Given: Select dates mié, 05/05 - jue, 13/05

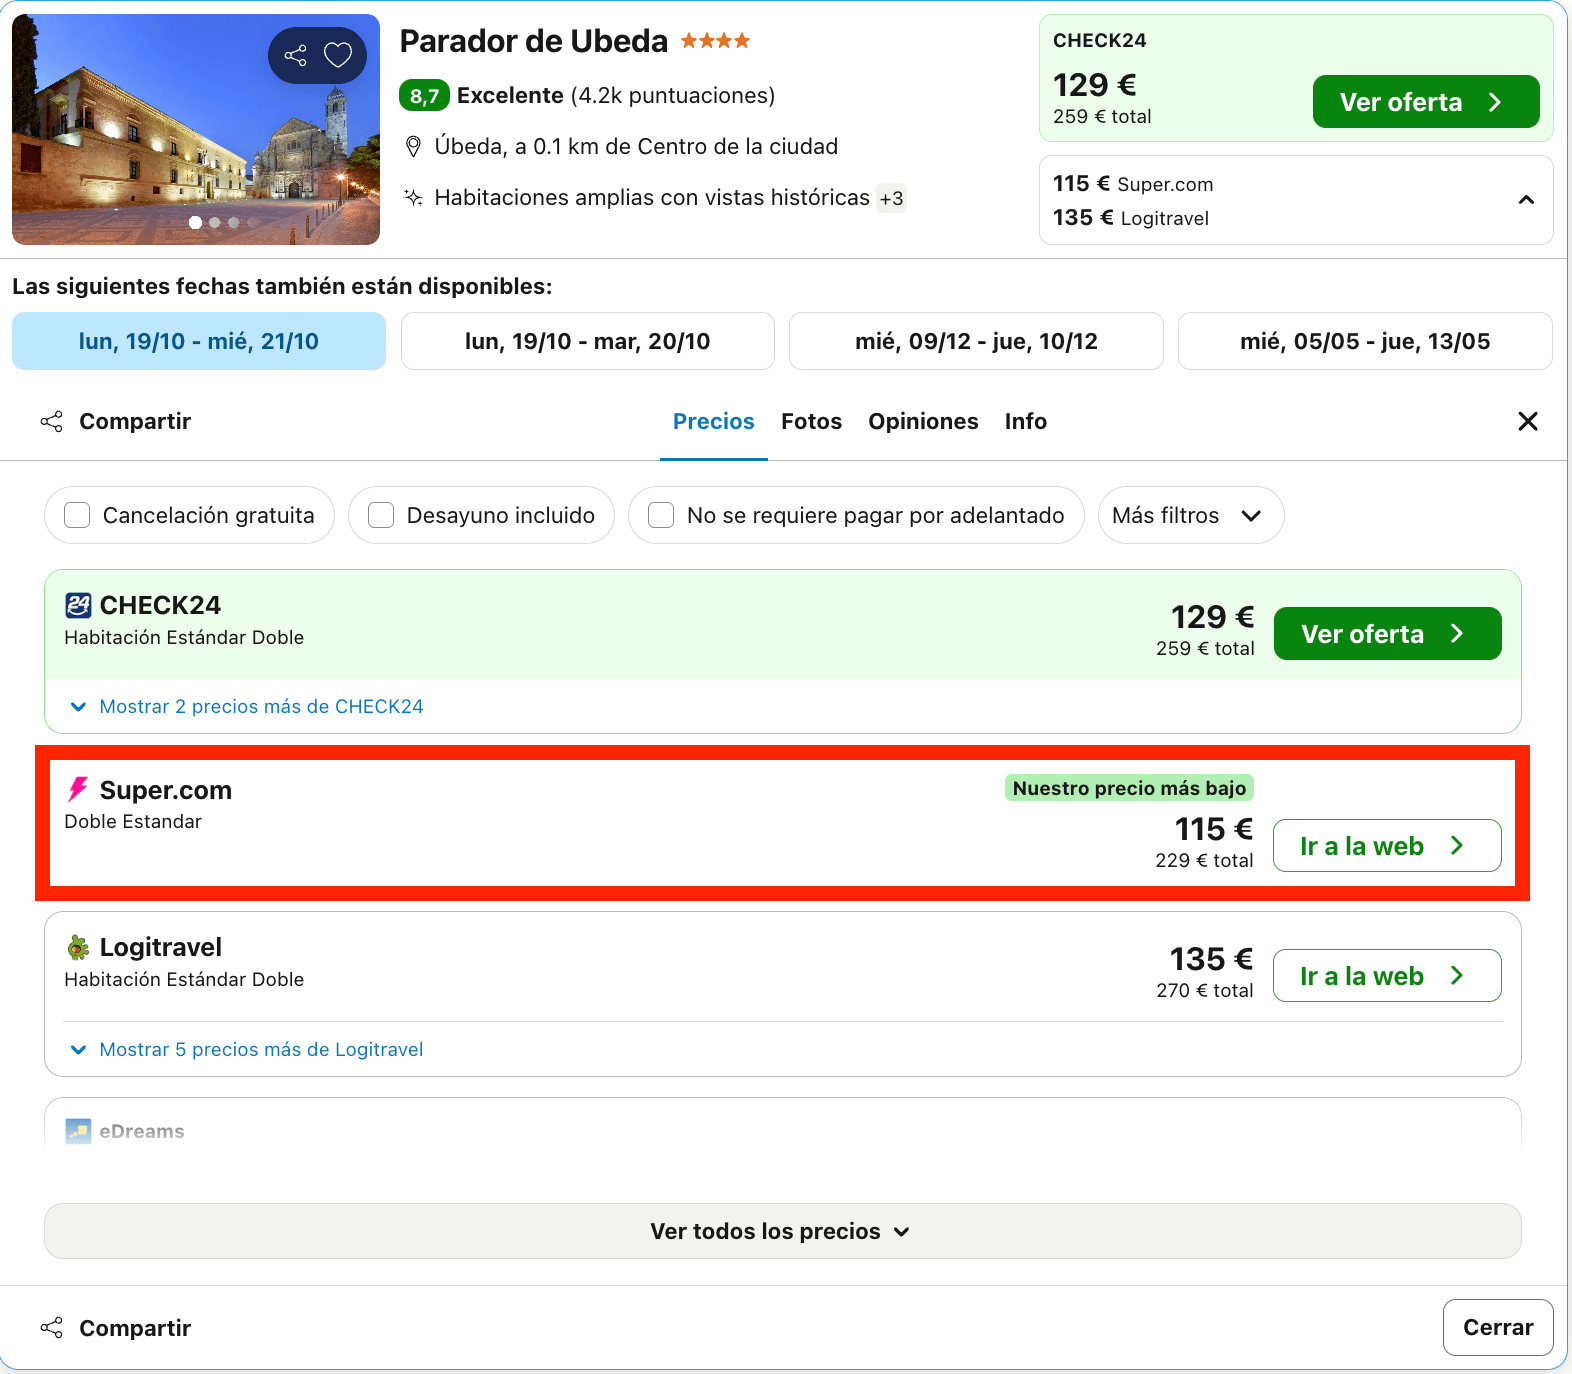Looking at the screenshot, I should pos(1365,341).
